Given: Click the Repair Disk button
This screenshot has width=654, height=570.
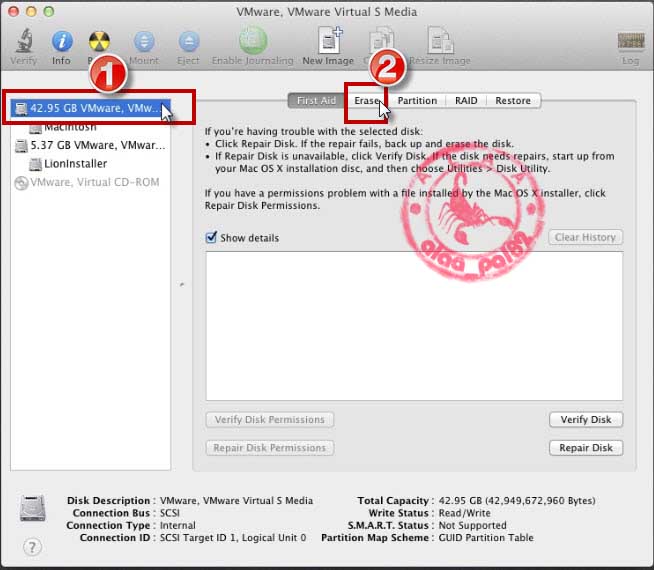Looking at the screenshot, I should click(586, 448).
